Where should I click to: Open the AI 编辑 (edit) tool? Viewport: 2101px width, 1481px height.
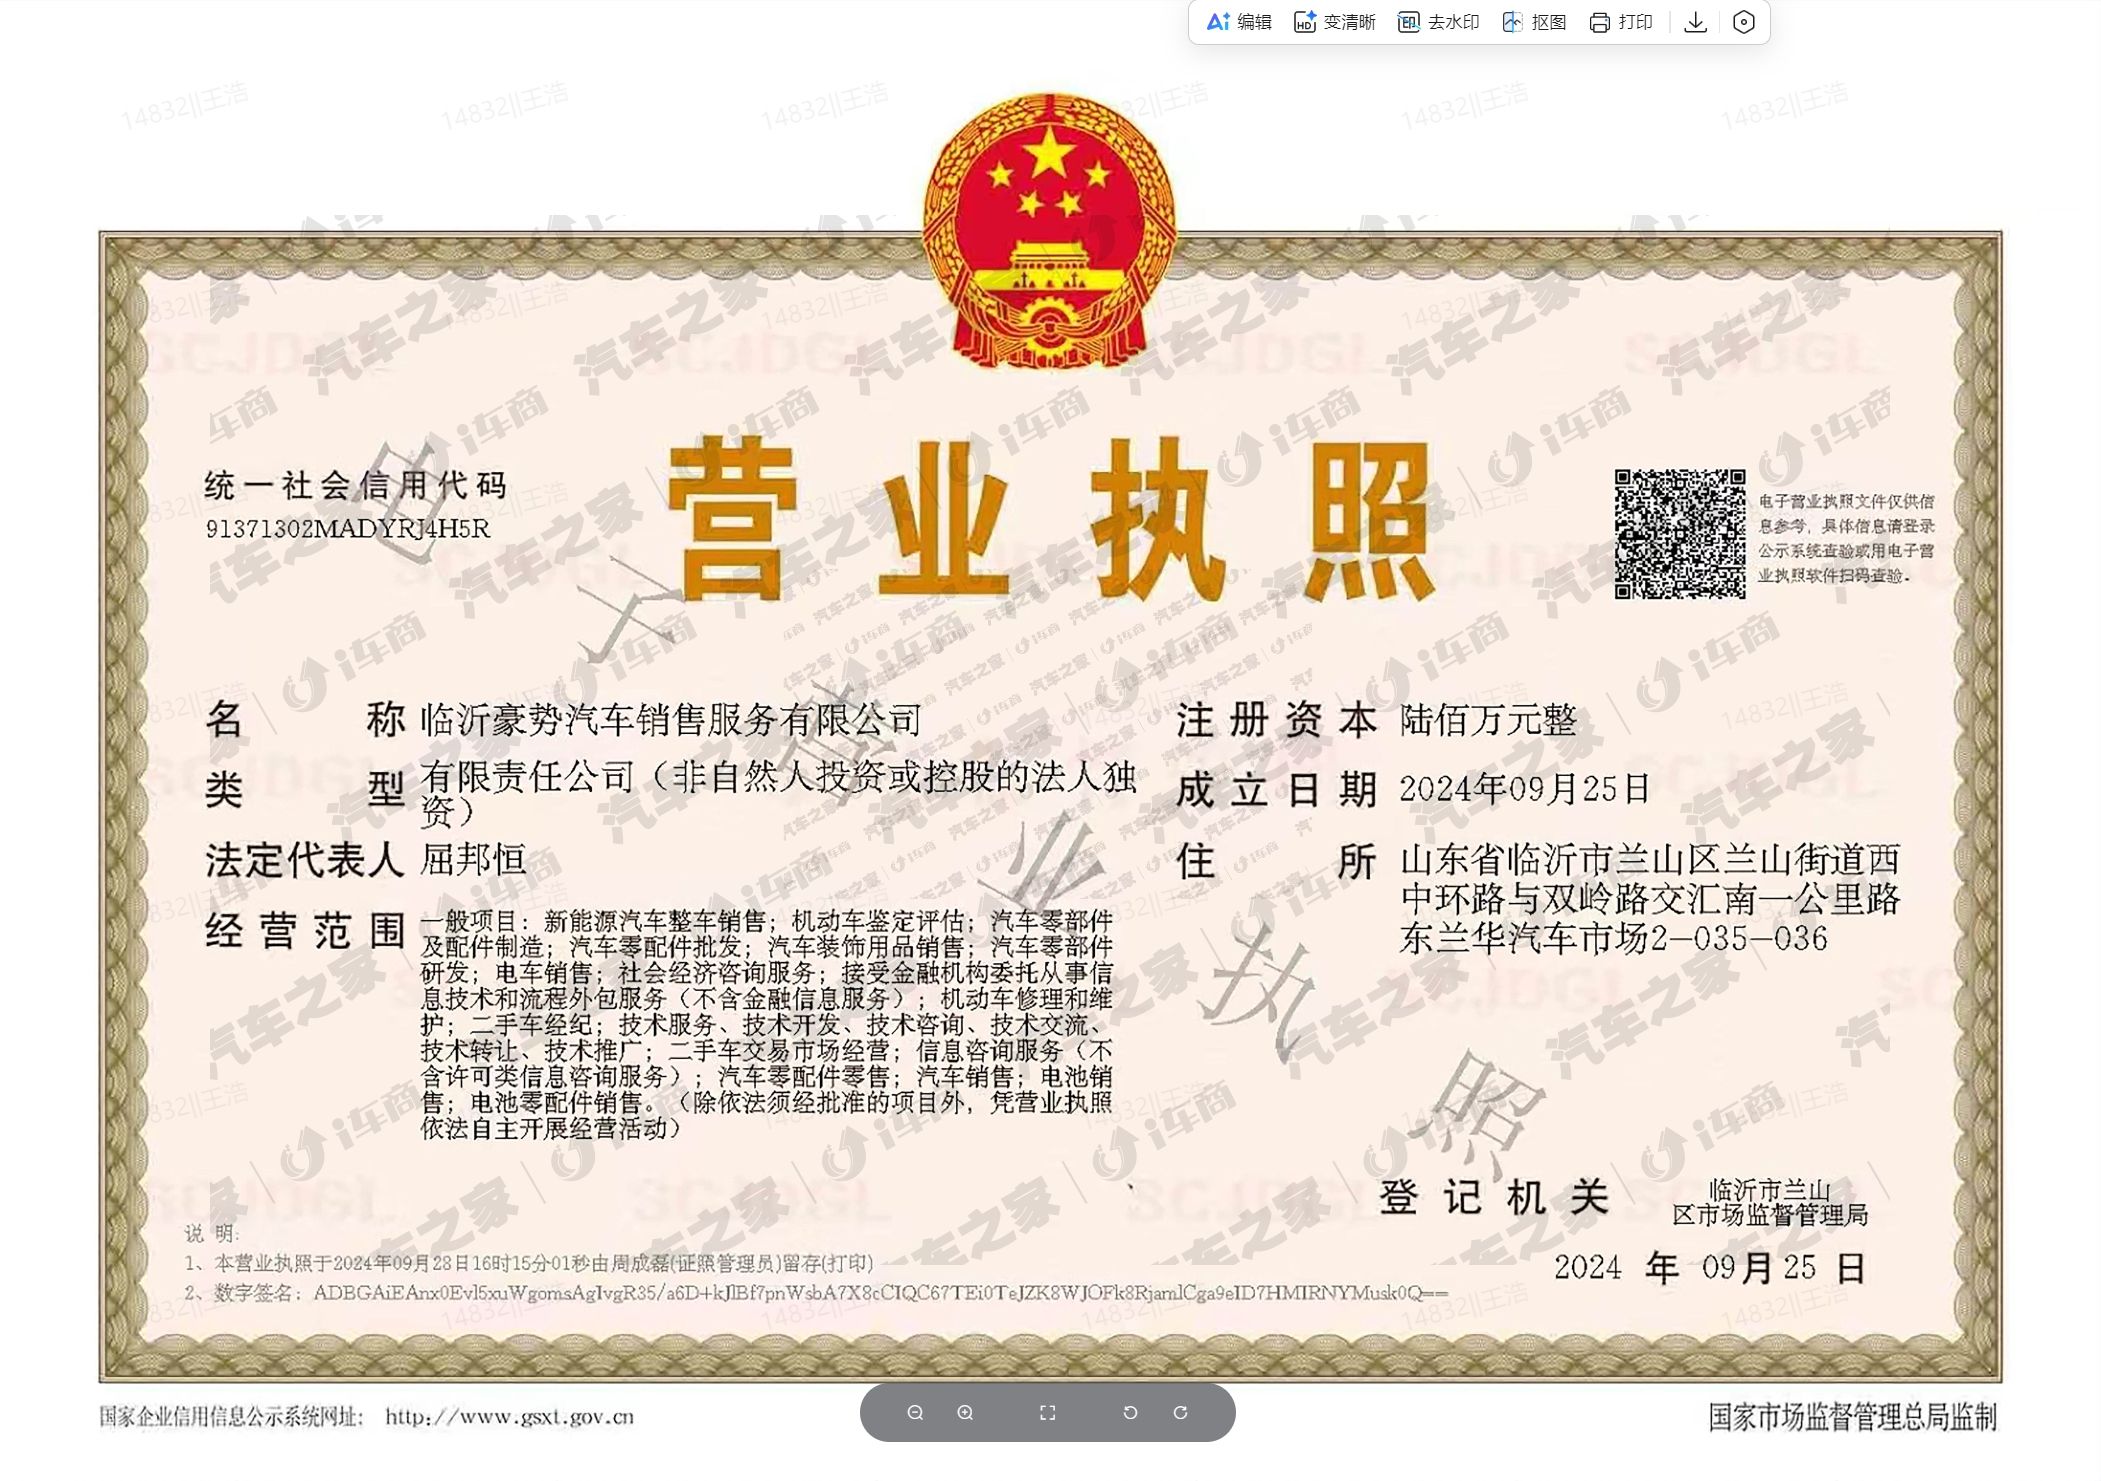[1239, 22]
